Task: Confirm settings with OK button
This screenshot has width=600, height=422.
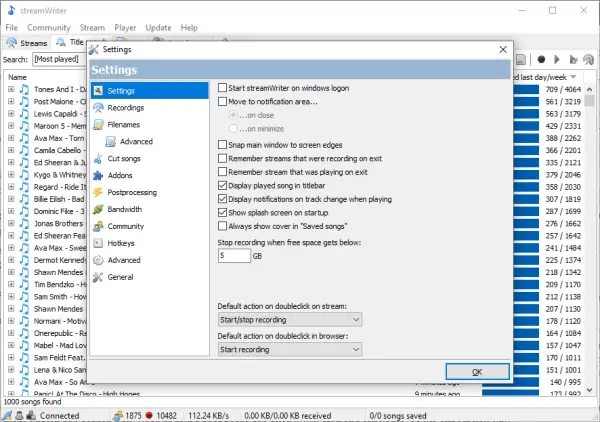Action: pos(477,371)
